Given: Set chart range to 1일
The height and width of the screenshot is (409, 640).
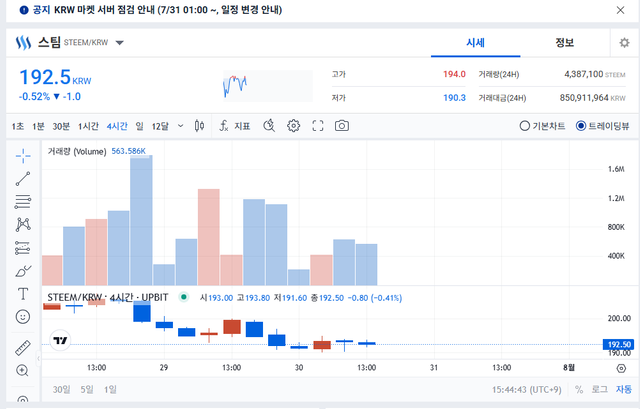Looking at the screenshot, I should pos(110,389).
